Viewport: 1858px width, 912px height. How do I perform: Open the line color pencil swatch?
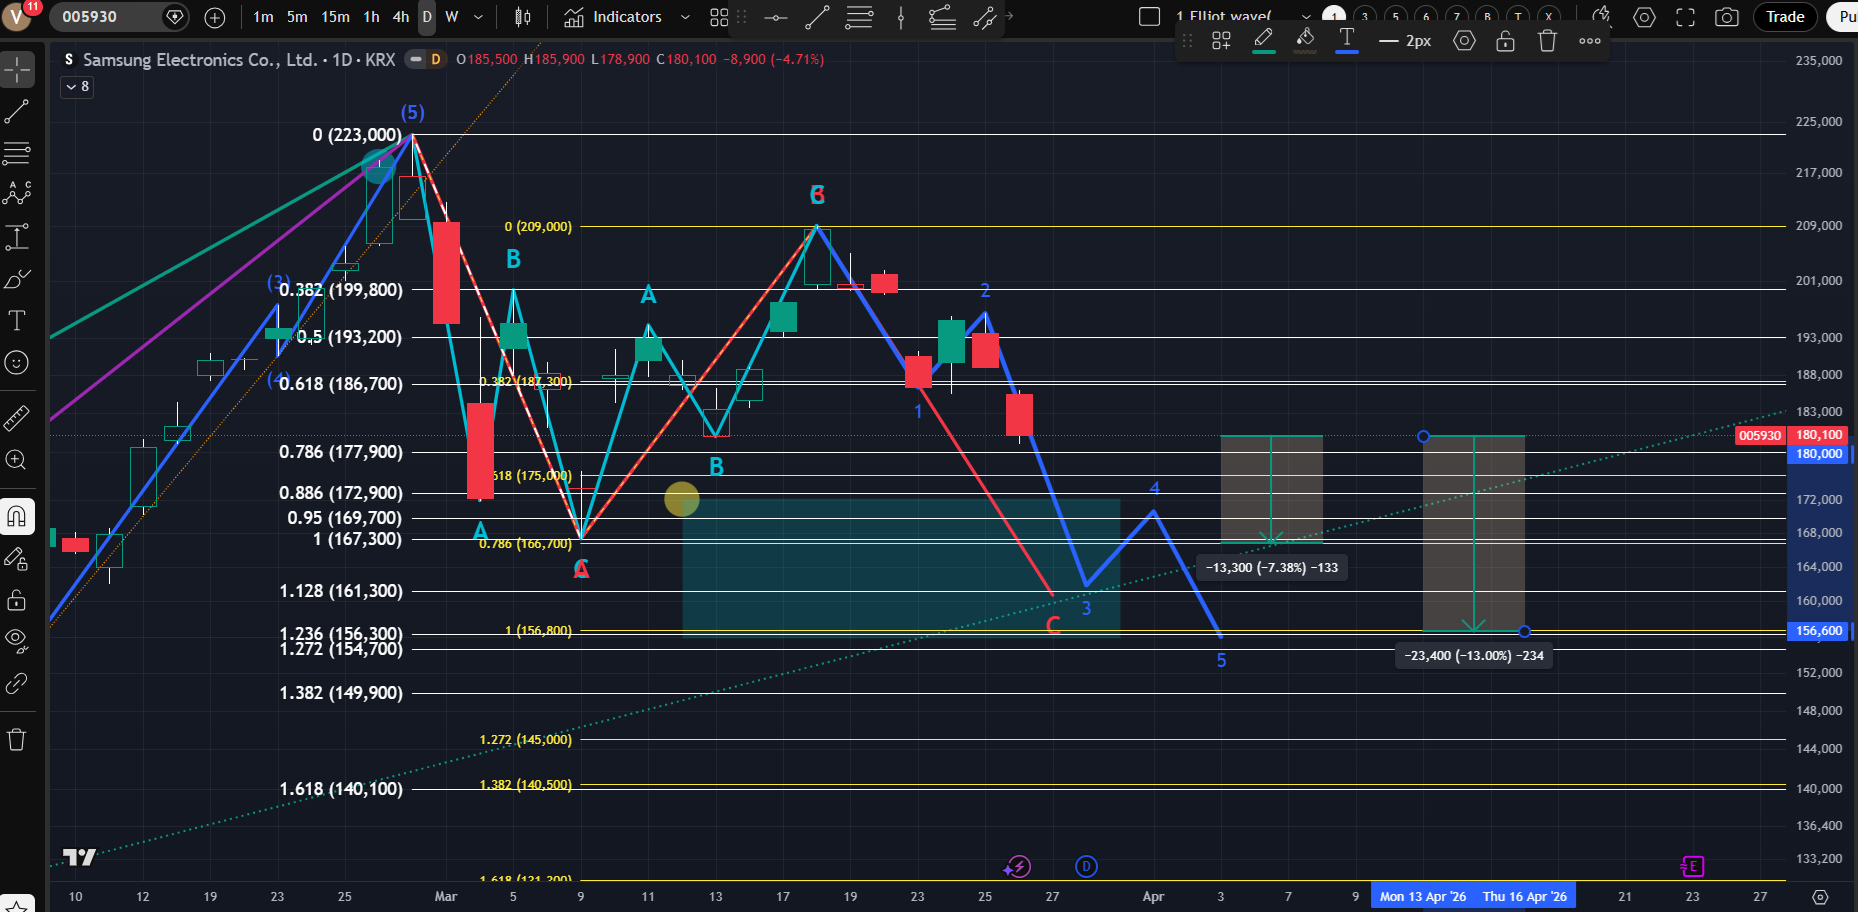1263,41
